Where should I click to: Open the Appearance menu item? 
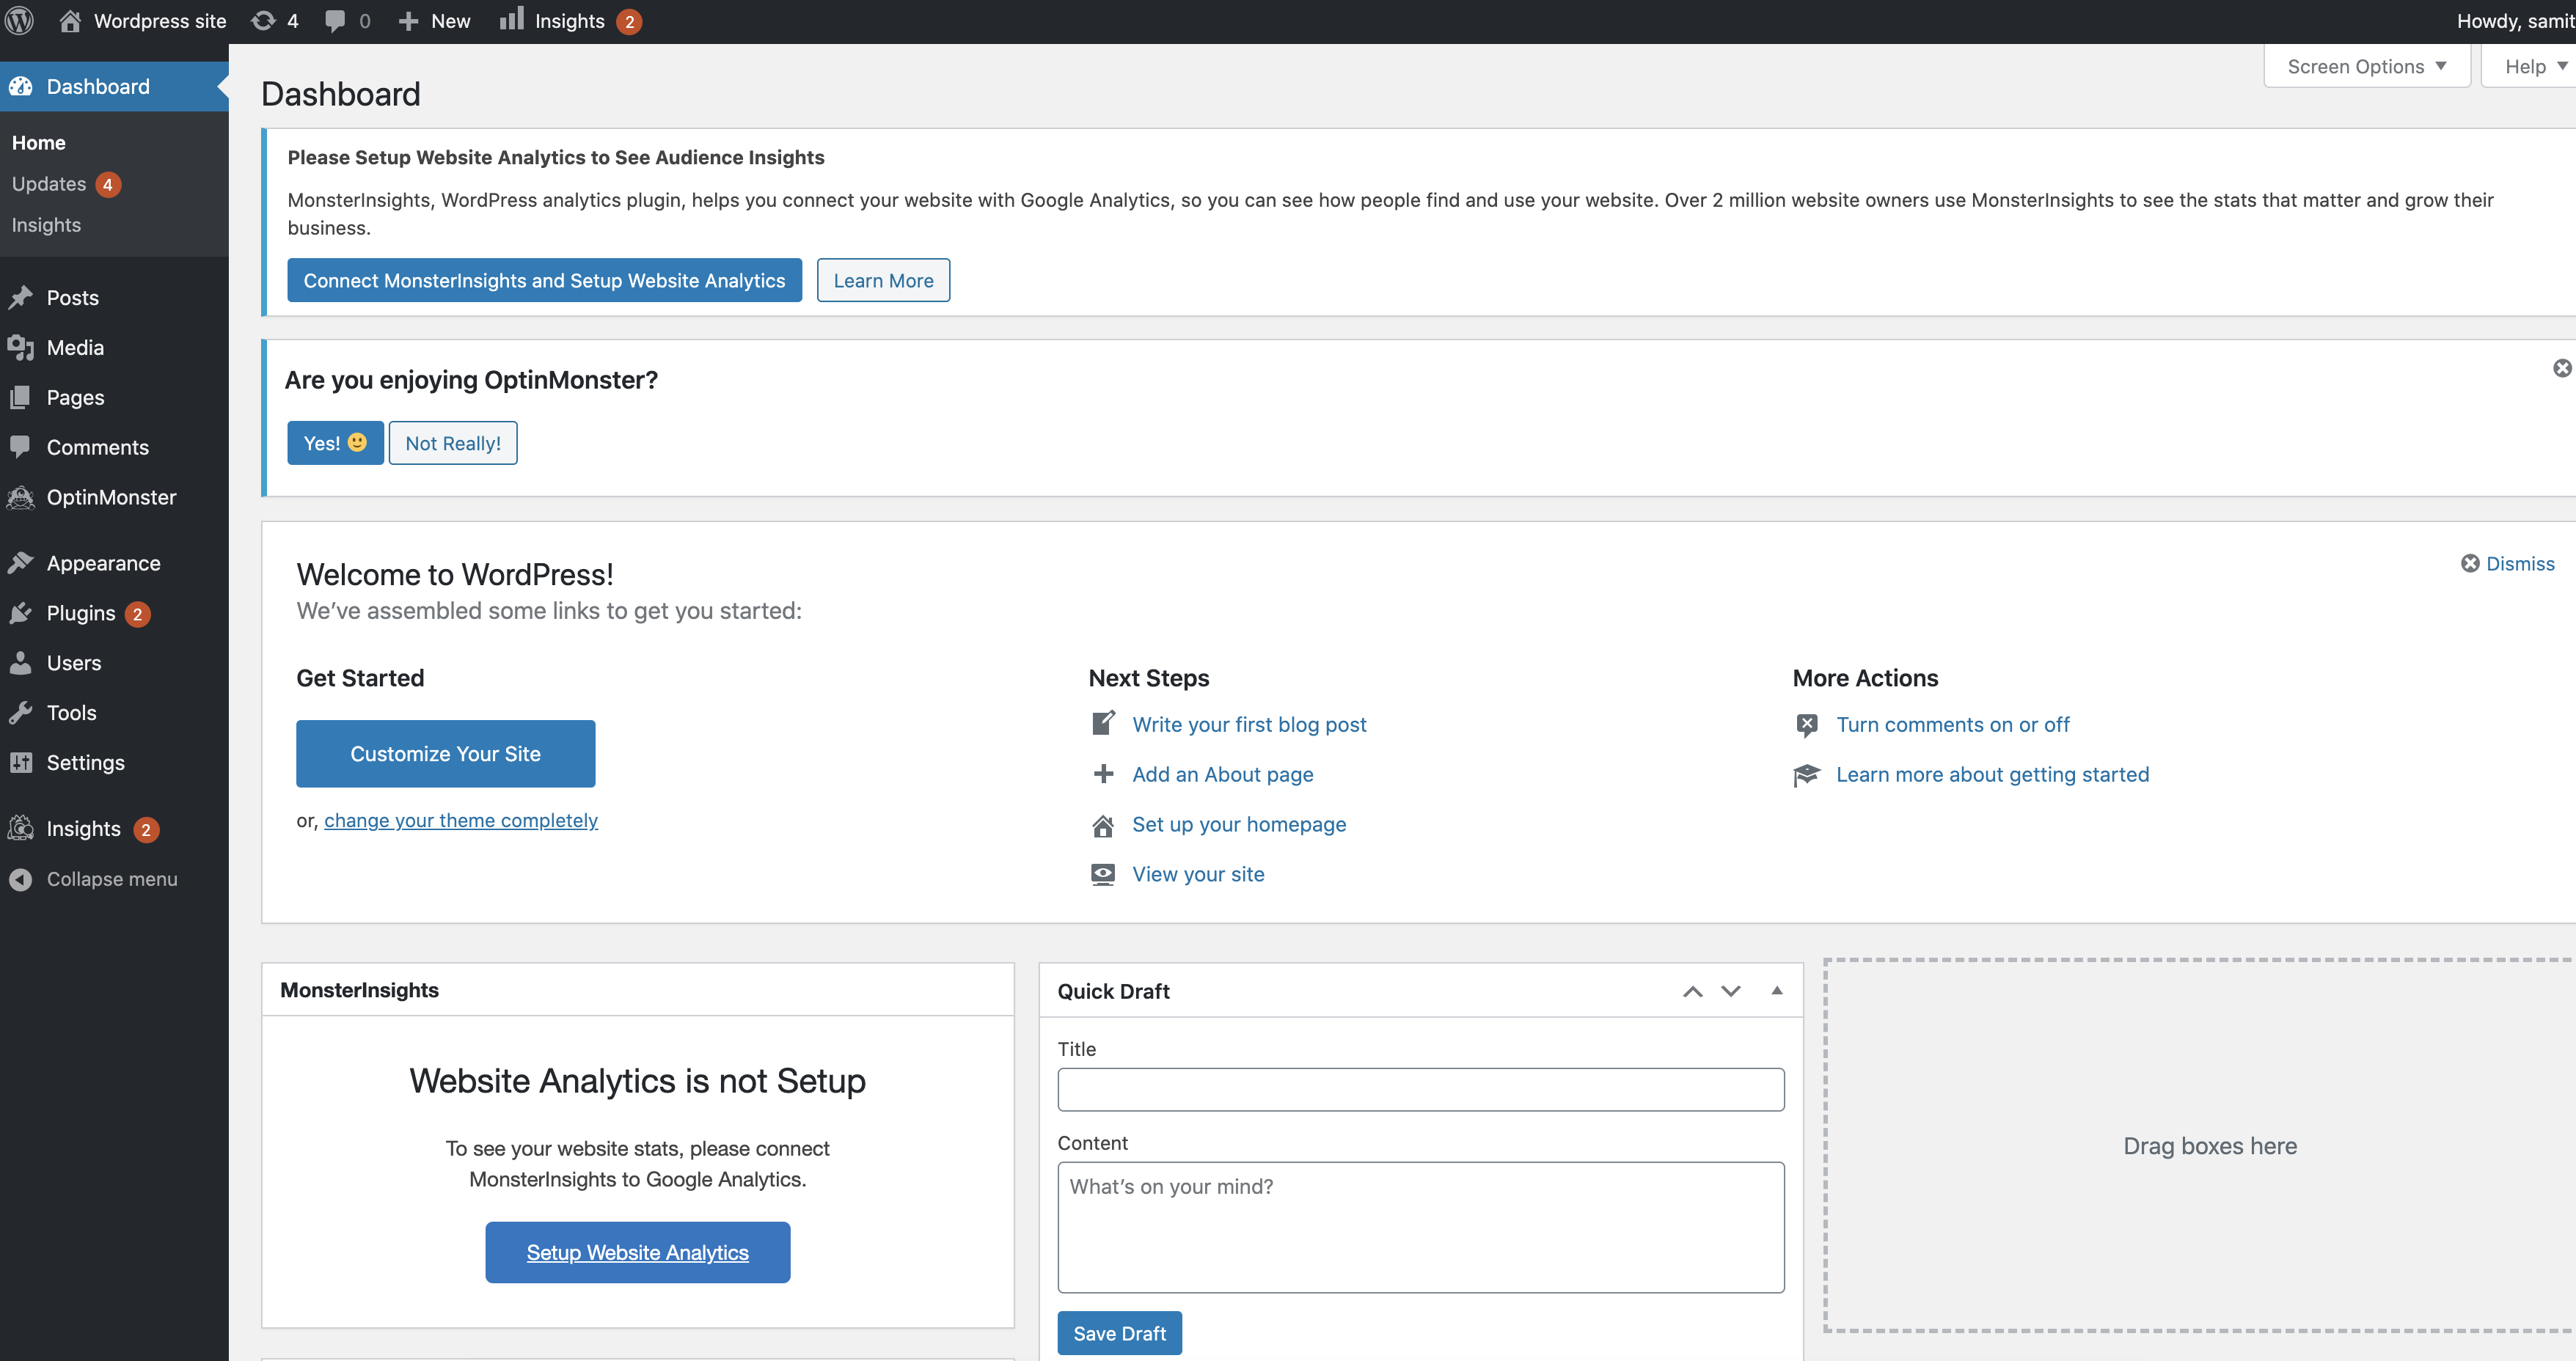[x=103, y=563]
